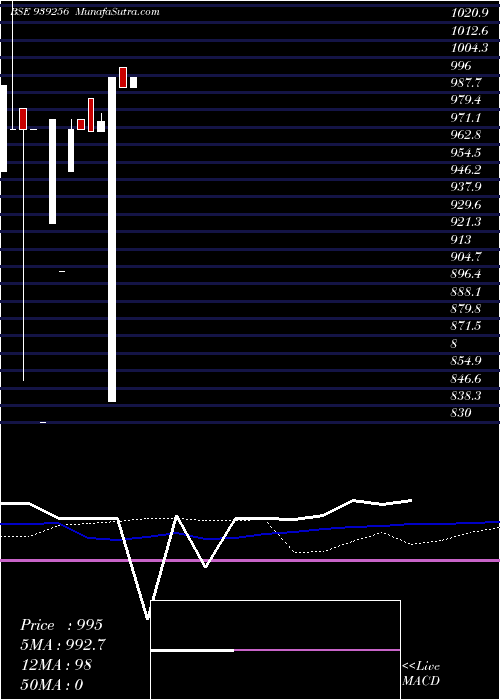
Task: Click the 946.2 price axis label
Action: 466,170
